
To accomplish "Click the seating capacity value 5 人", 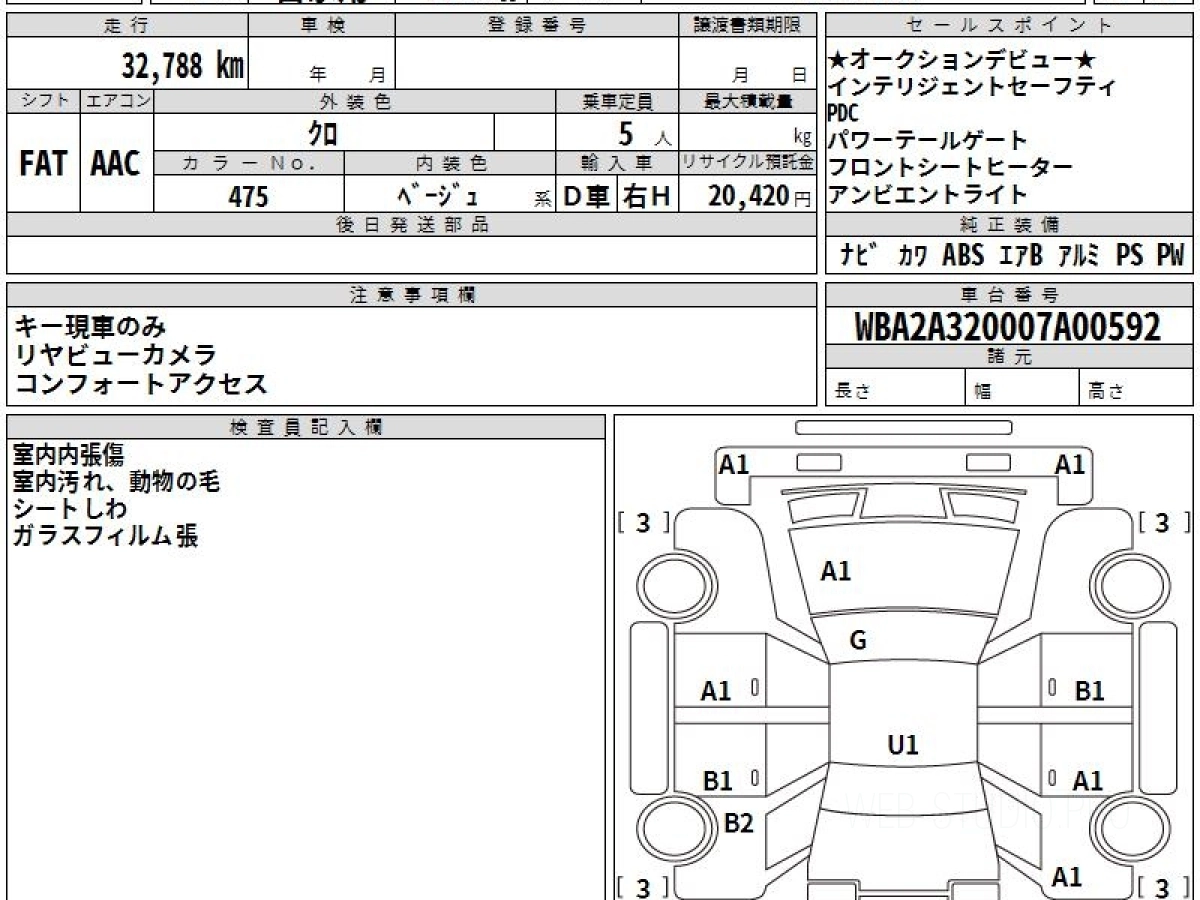I will click(645, 132).
